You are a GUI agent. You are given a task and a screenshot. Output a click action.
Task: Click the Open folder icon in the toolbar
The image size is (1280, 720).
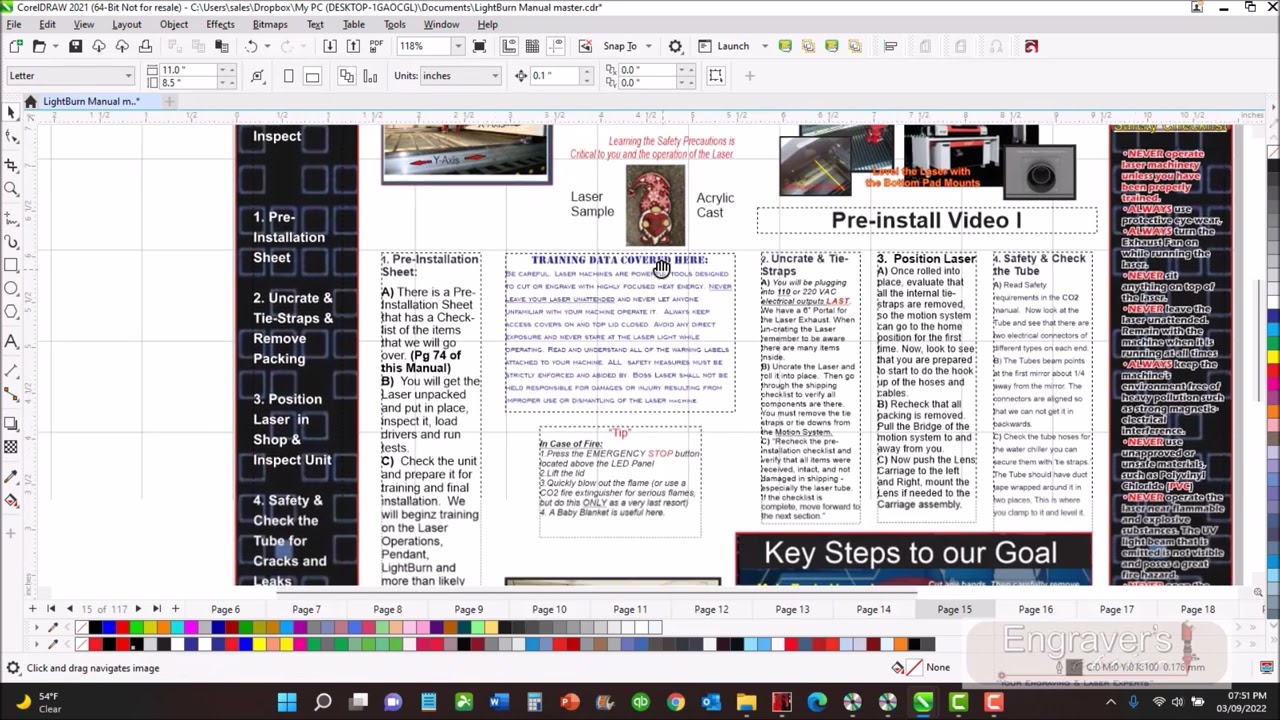38,46
